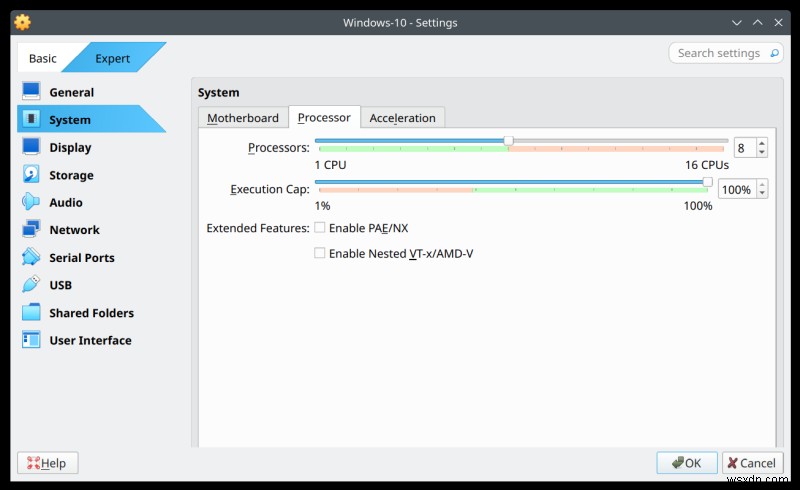The width and height of the screenshot is (800, 490).
Task: Click the Processors label
Action: click(279, 148)
